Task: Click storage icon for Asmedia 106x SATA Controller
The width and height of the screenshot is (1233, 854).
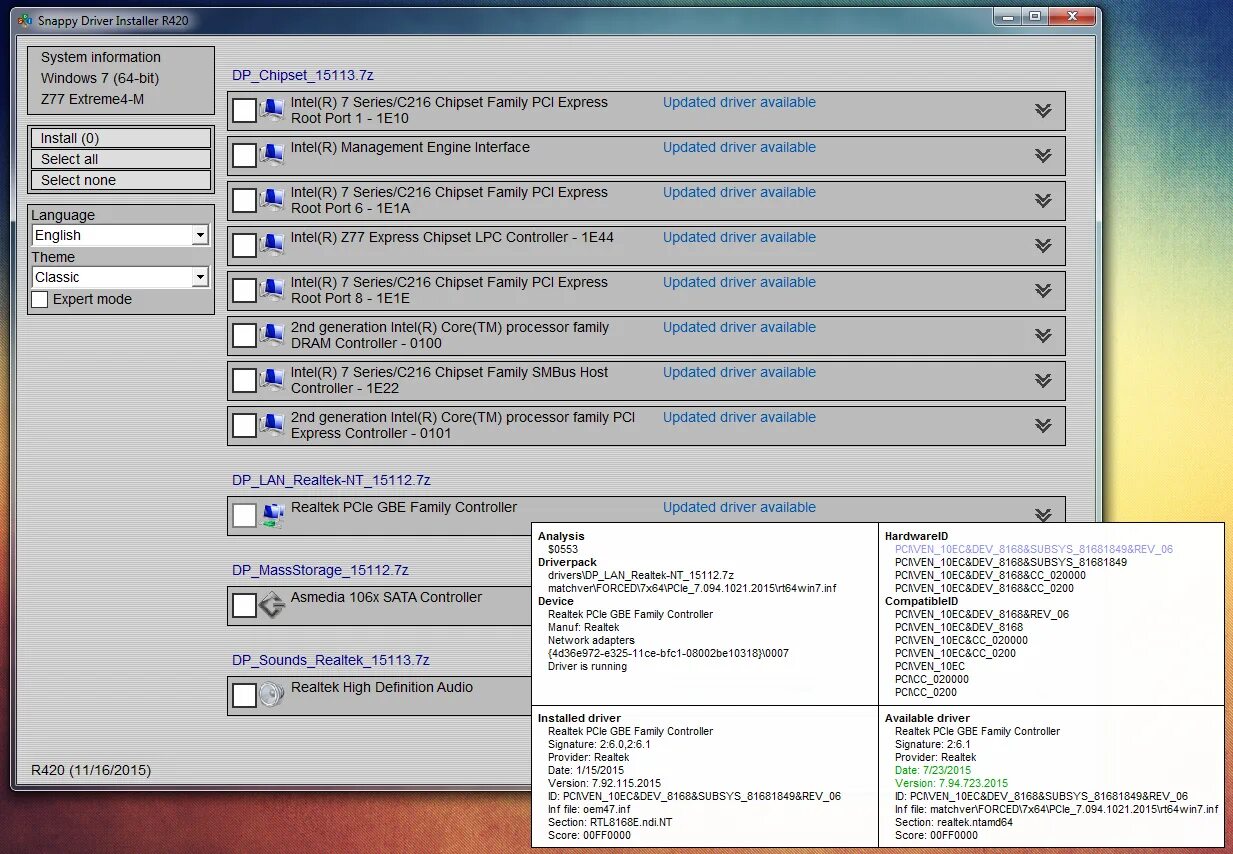Action: click(x=272, y=605)
